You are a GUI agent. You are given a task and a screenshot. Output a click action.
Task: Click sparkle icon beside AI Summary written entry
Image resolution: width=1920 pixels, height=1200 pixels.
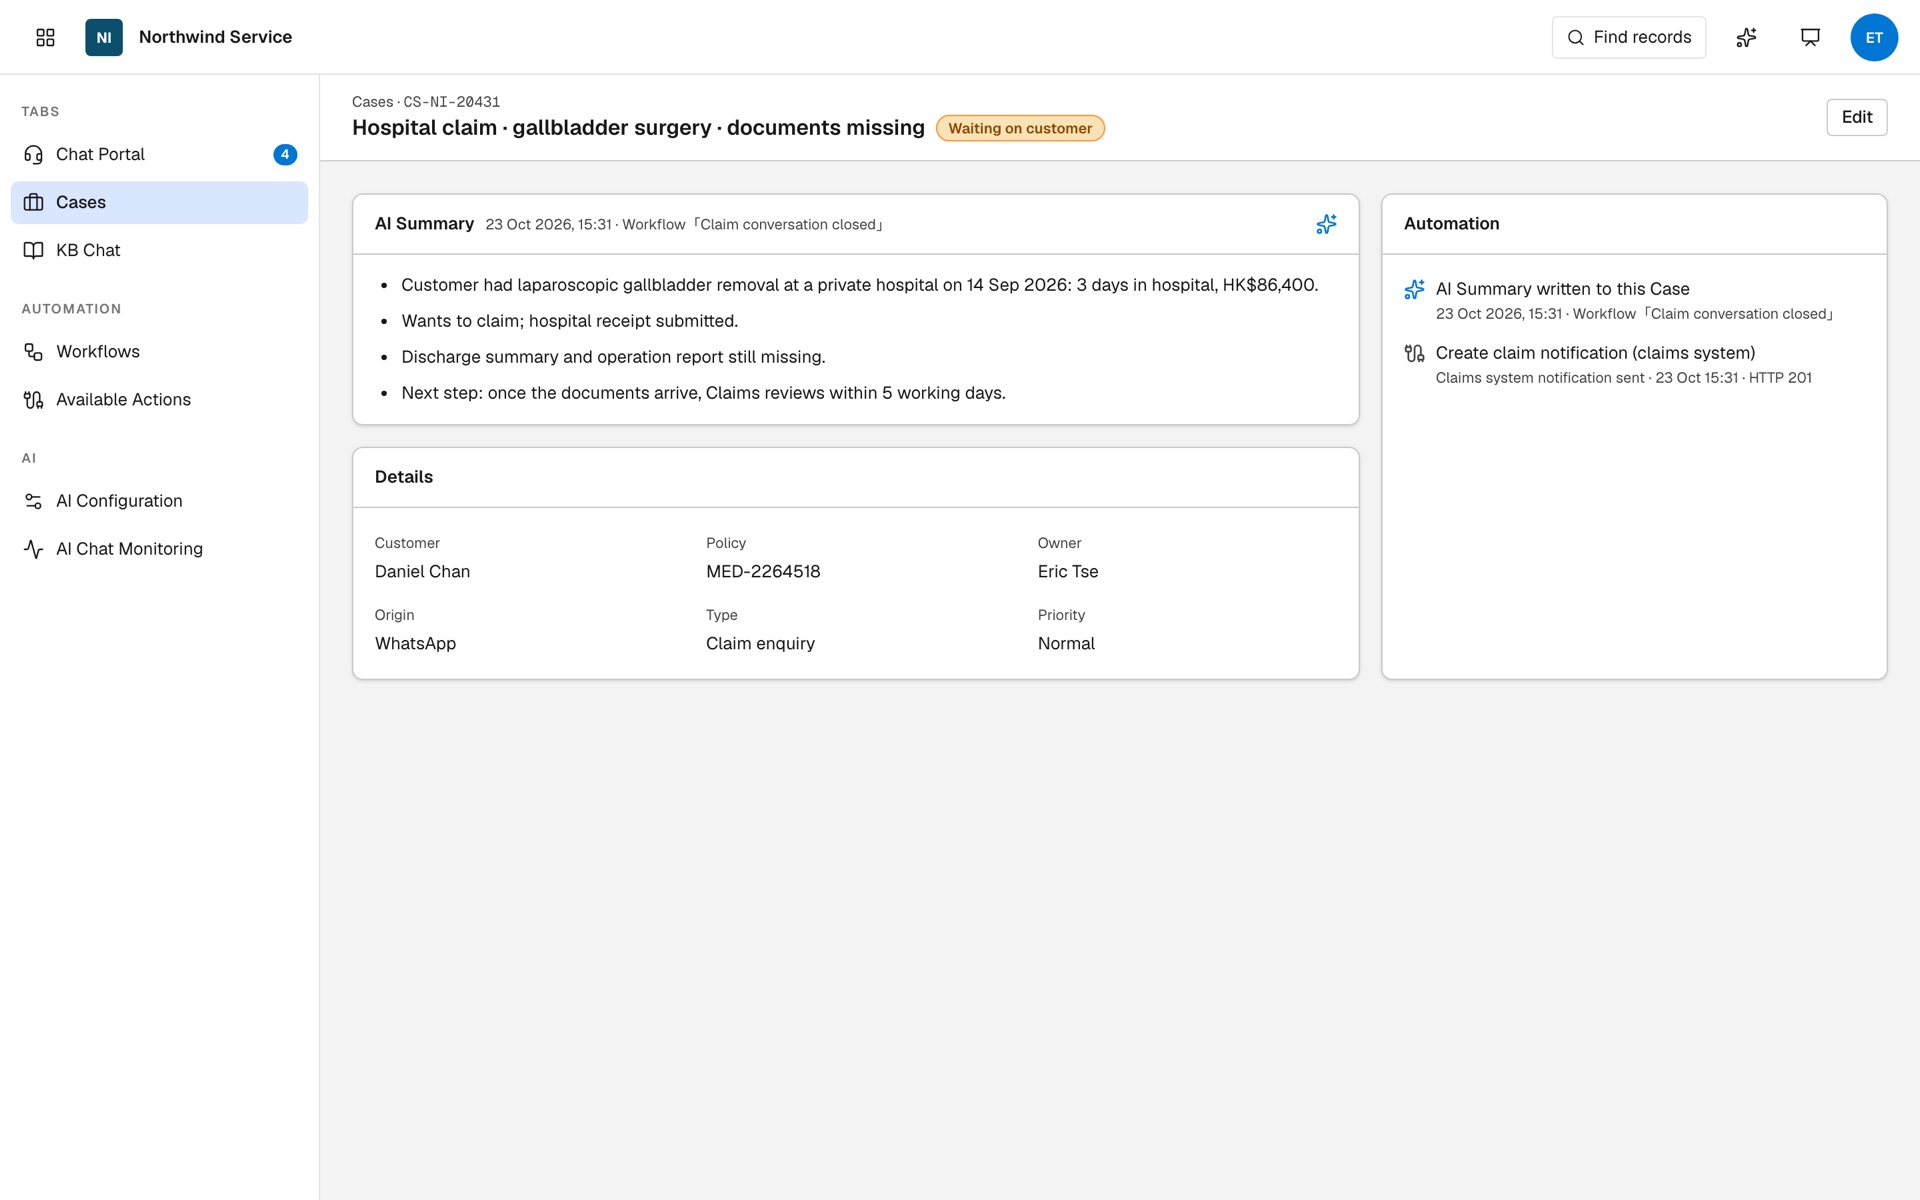[x=1414, y=290]
